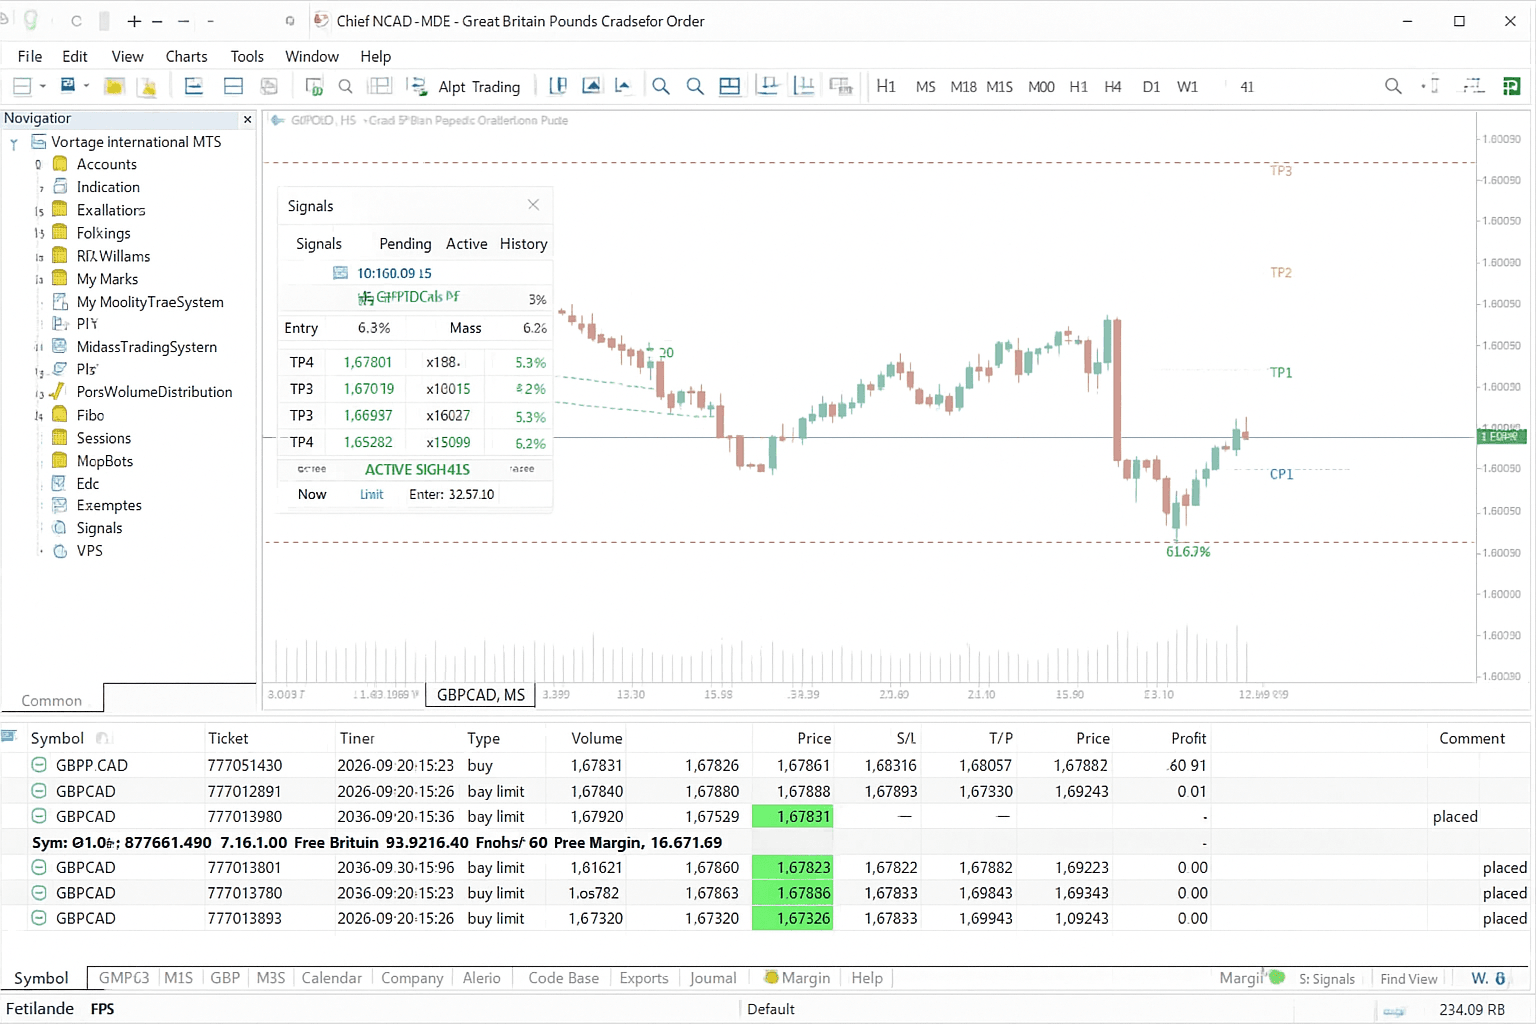The height and width of the screenshot is (1024, 1536).
Task: Select the M15 timeframe
Action: (1000, 87)
